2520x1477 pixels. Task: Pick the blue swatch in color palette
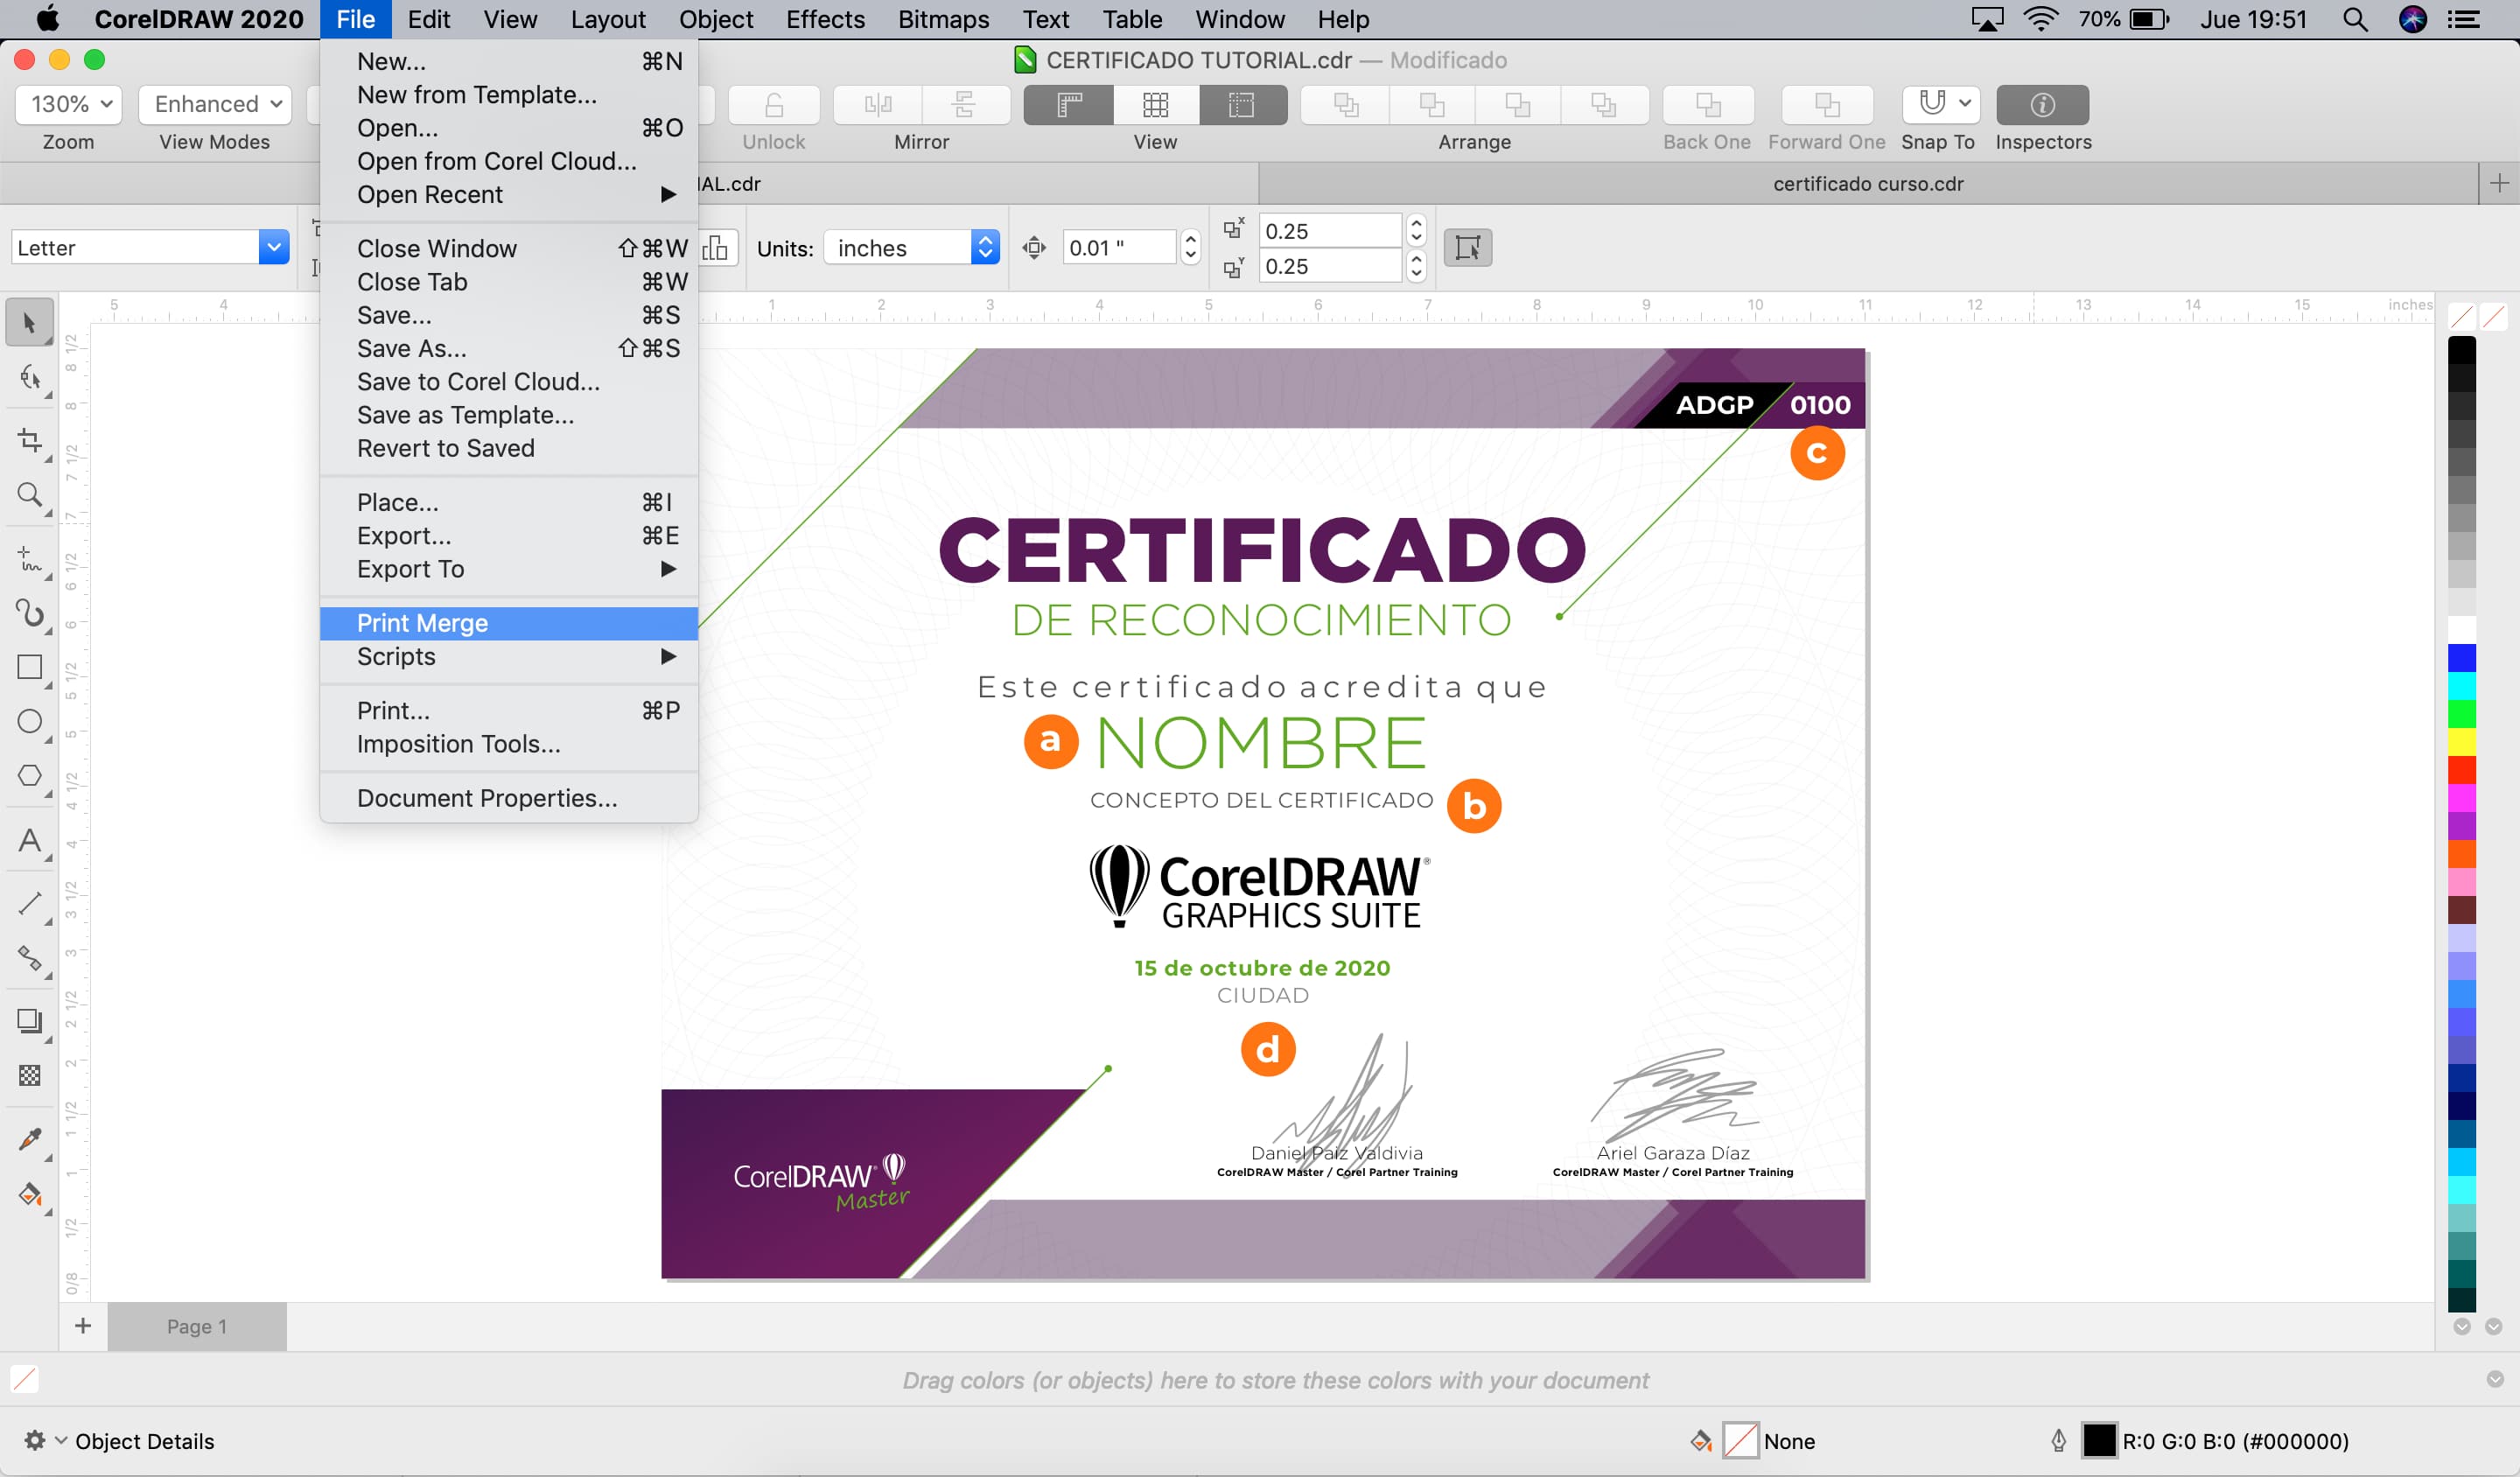click(x=2462, y=658)
